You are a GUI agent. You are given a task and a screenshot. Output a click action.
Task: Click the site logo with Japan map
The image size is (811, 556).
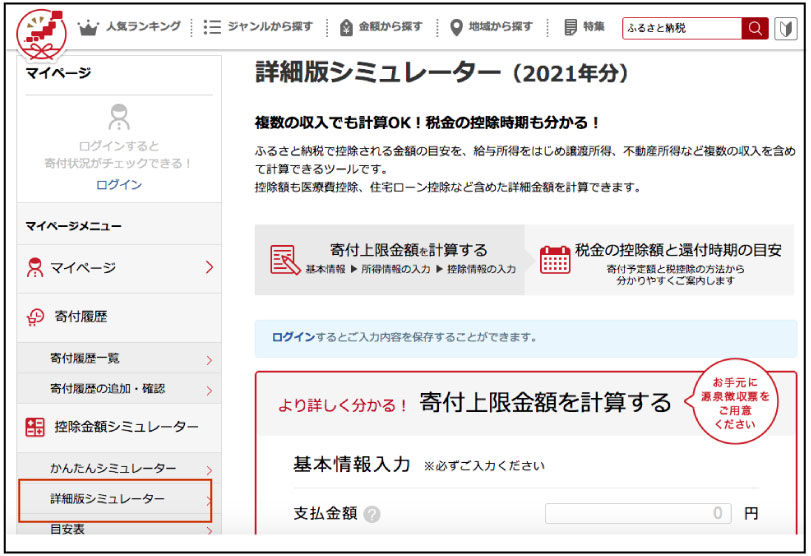point(41,34)
